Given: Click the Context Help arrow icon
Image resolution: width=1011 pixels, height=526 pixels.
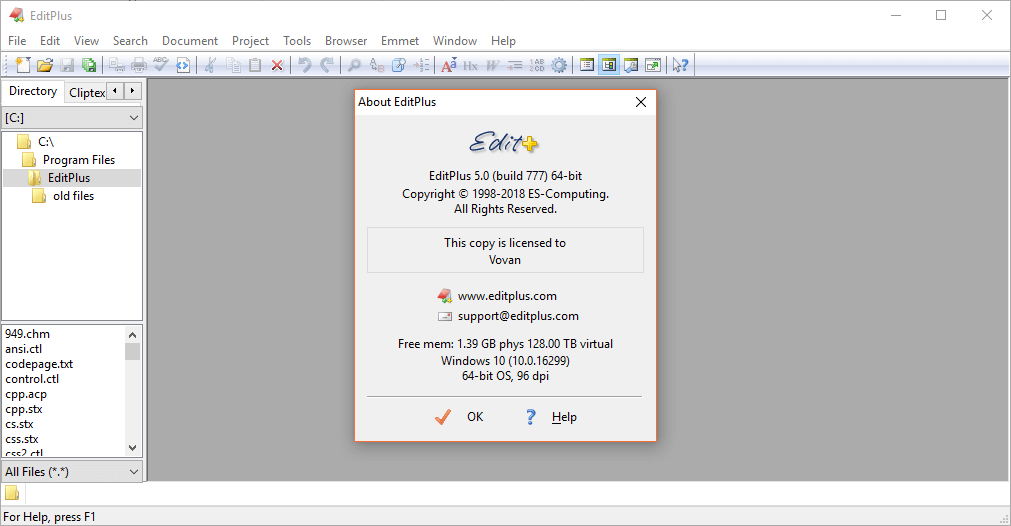Looking at the screenshot, I should pos(680,64).
